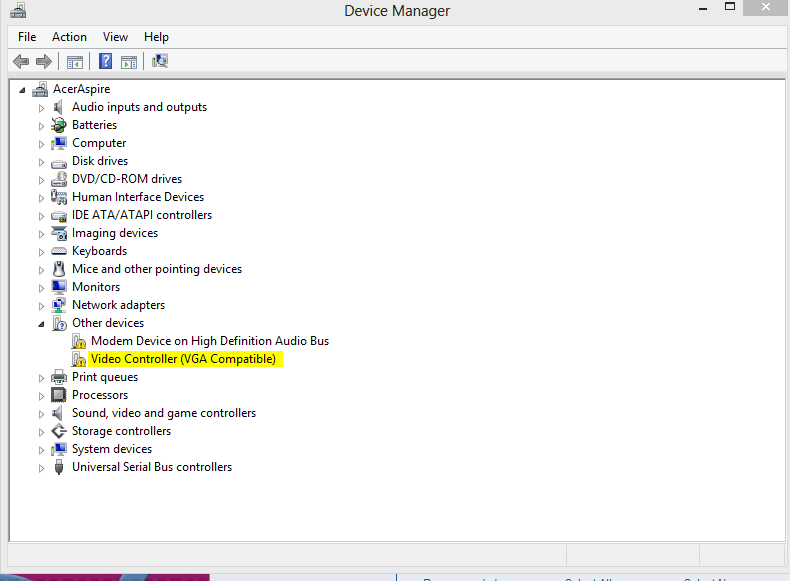Click the Forward arrow toolbar icon
Image resolution: width=790 pixels, height=581 pixels.
coord(44,62)
